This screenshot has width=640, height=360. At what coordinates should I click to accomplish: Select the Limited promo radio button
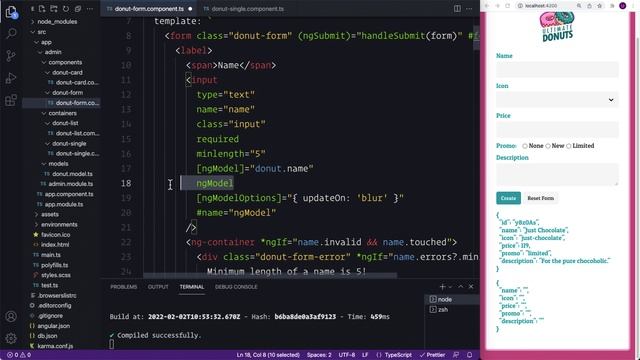[x=569, y=146]
